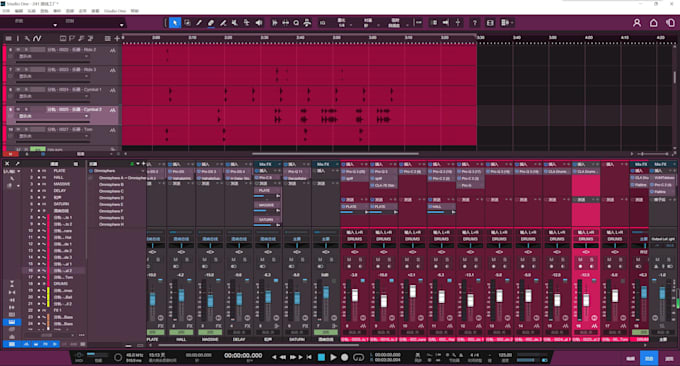The width and height of the screenshot is (680, 366).
Task: Open instrument panel dropdown arrow next to plus
Action: tap(138, 164)
